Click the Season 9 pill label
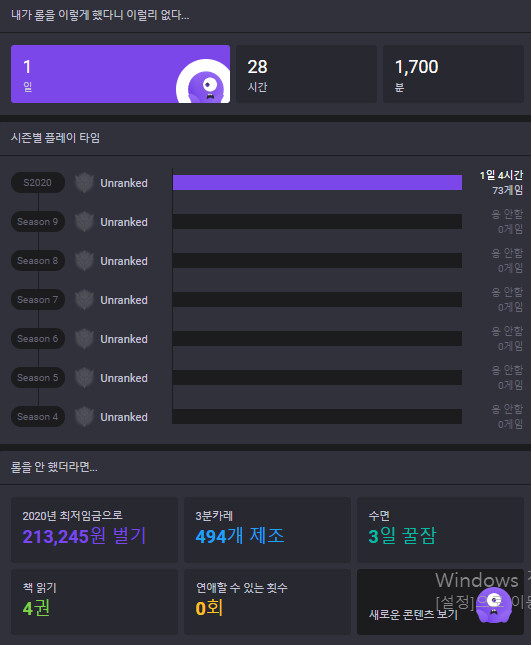The width and height of the screenshot is (531, 645). 38,222
